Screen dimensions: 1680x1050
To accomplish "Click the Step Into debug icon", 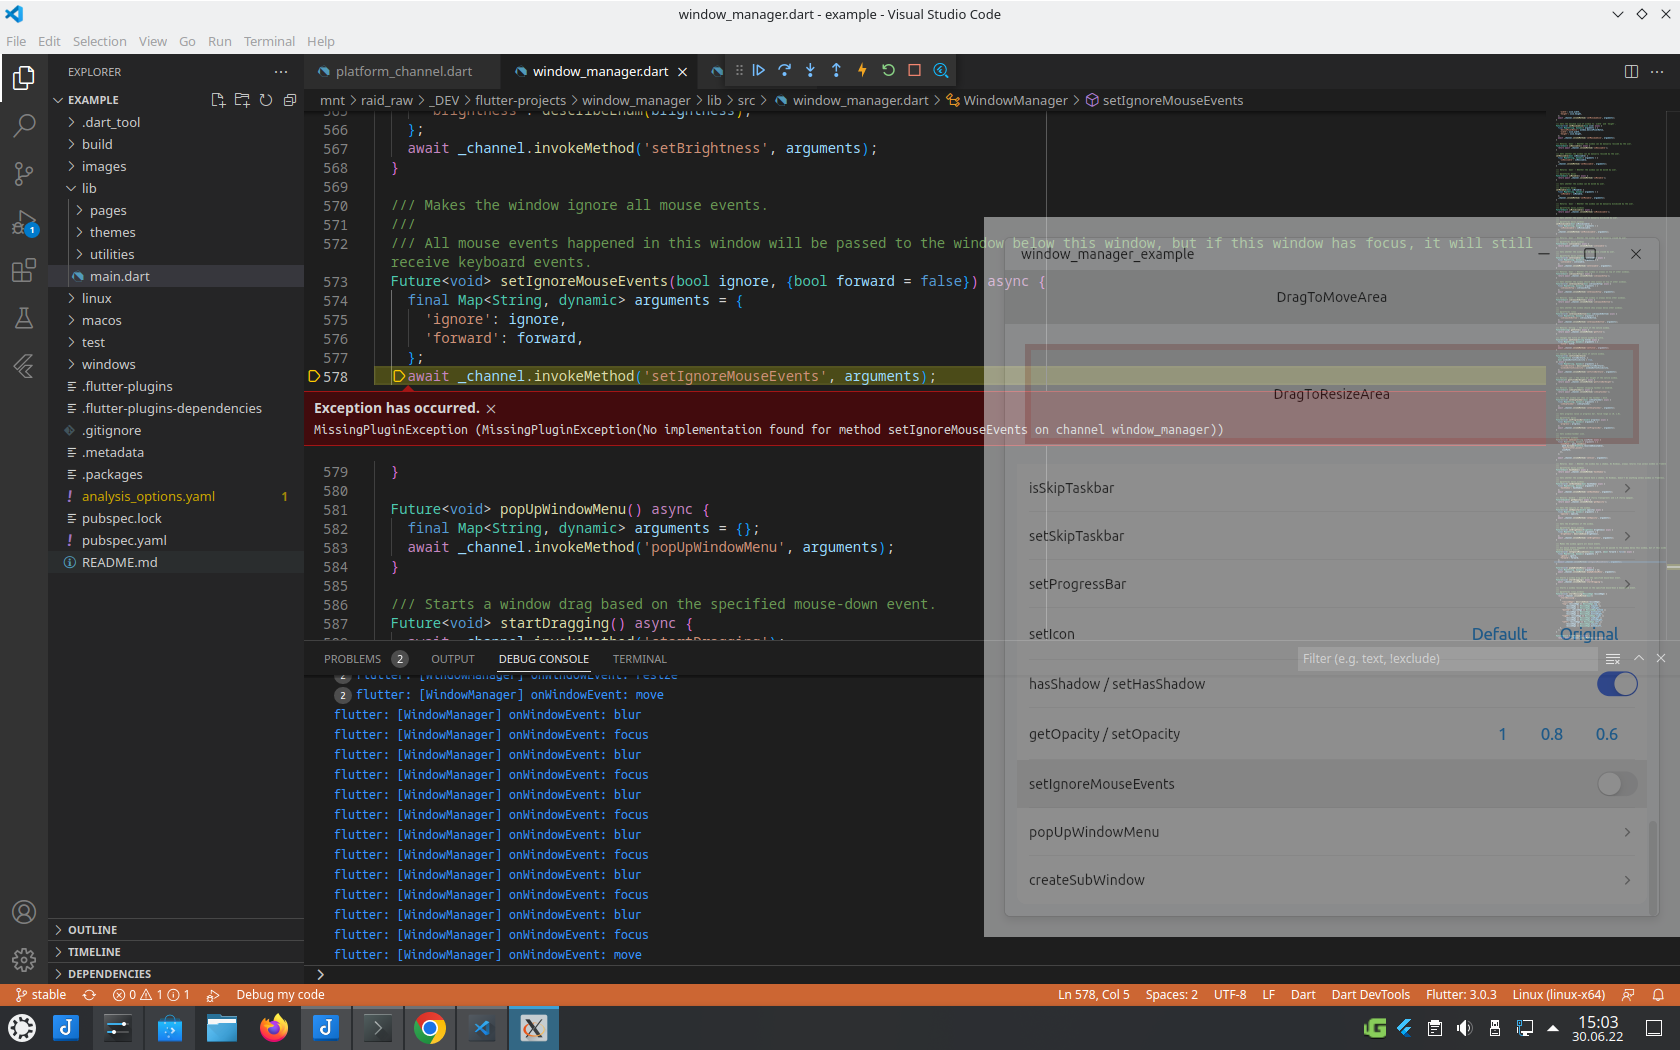I will click(811, 70).
